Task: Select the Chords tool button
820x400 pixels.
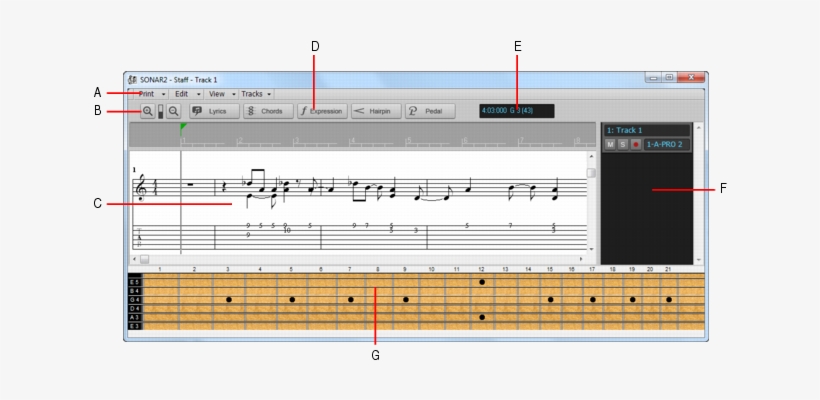Action: [x=268, y=111]
